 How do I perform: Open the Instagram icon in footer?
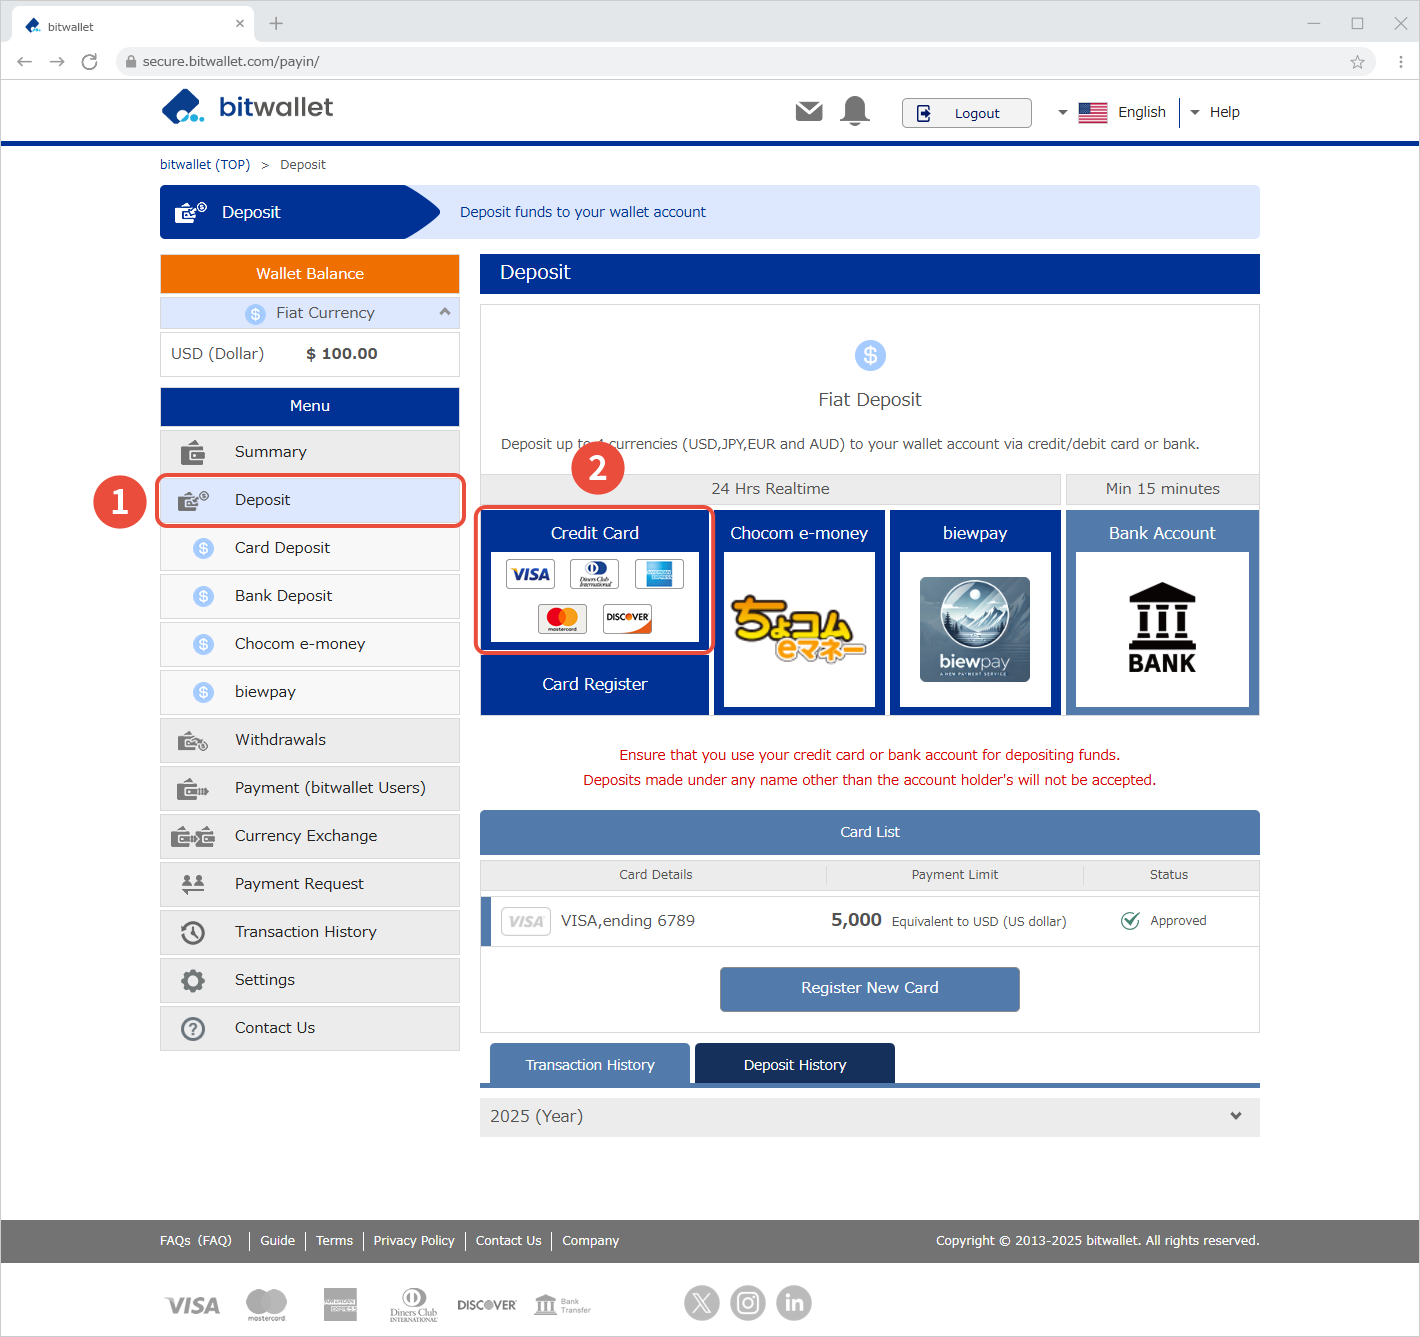(748, 1303)
